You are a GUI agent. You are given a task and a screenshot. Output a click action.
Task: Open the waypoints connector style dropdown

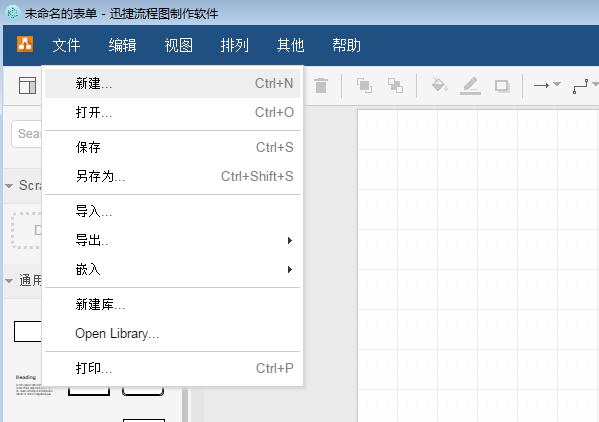point(585,86)
